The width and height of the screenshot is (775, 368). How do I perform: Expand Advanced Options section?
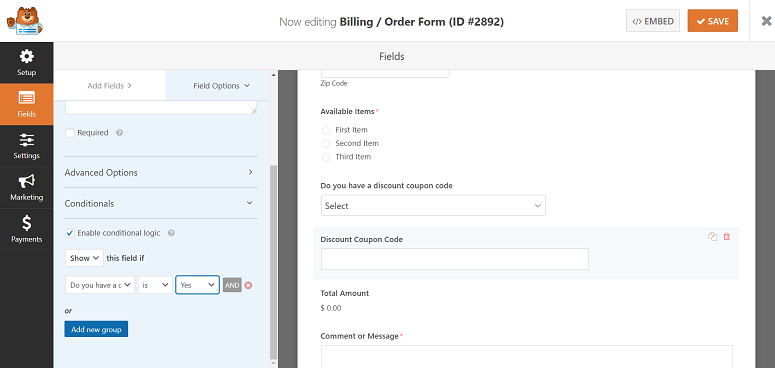161,172
